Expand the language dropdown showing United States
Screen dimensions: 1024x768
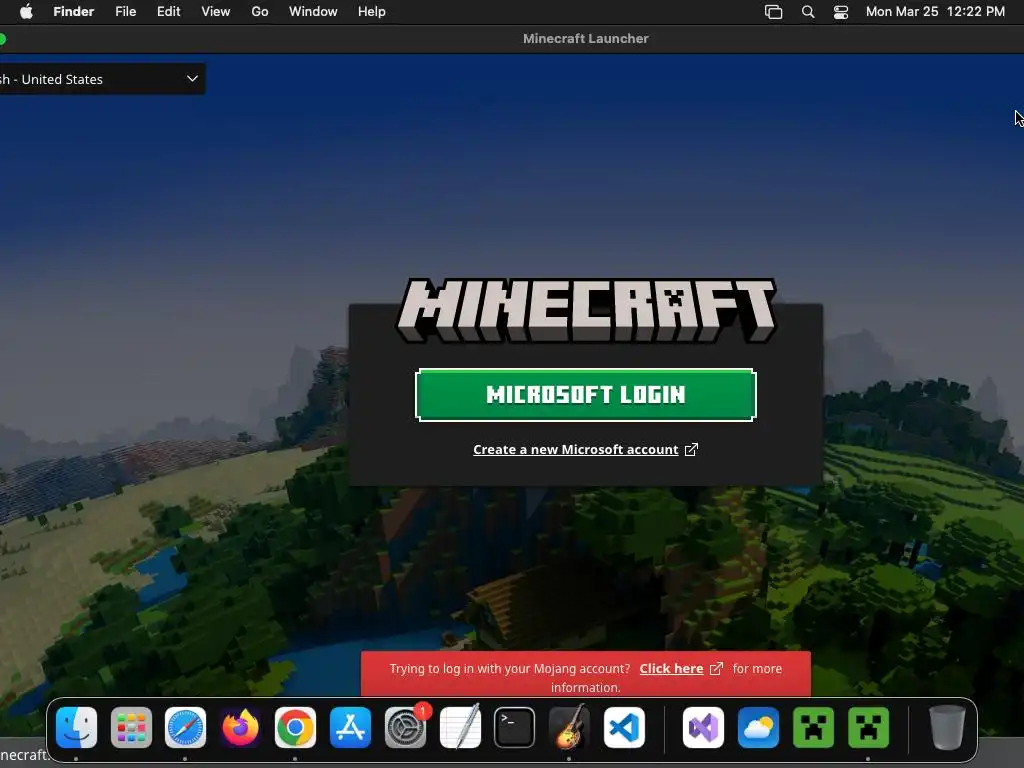[x=102, y=79]
